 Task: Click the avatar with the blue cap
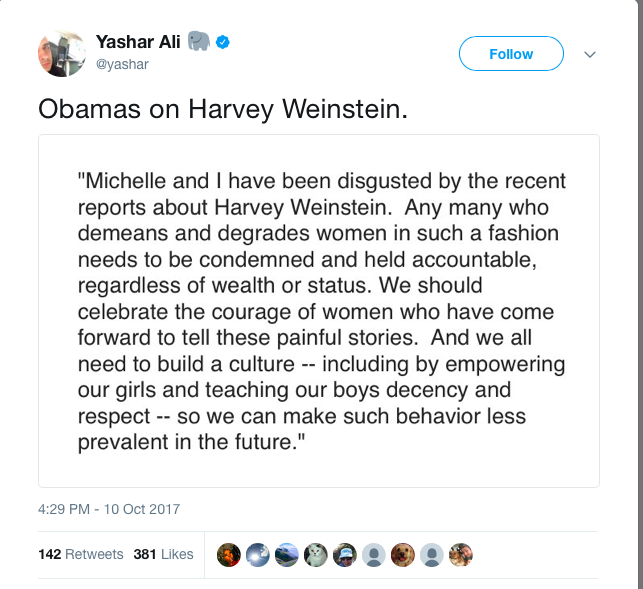(345, 554)
